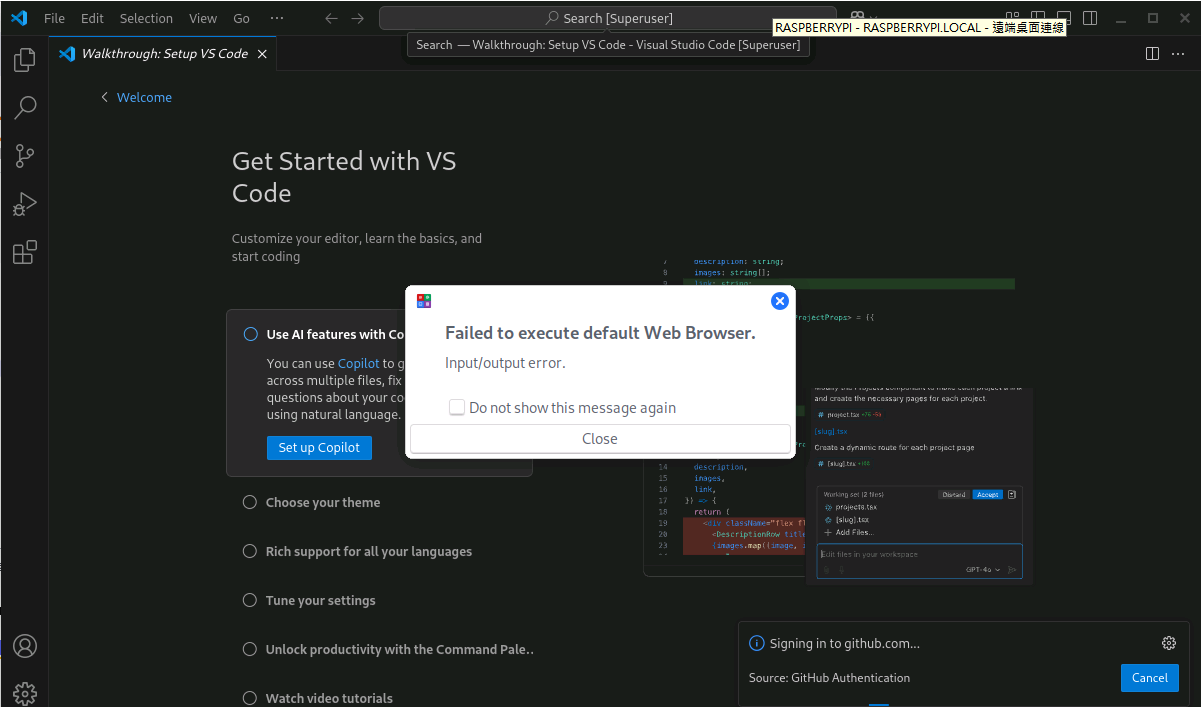1201x707 pixels.
Task: Open the Explorer view in activity bar
Action: pos(25,61)
